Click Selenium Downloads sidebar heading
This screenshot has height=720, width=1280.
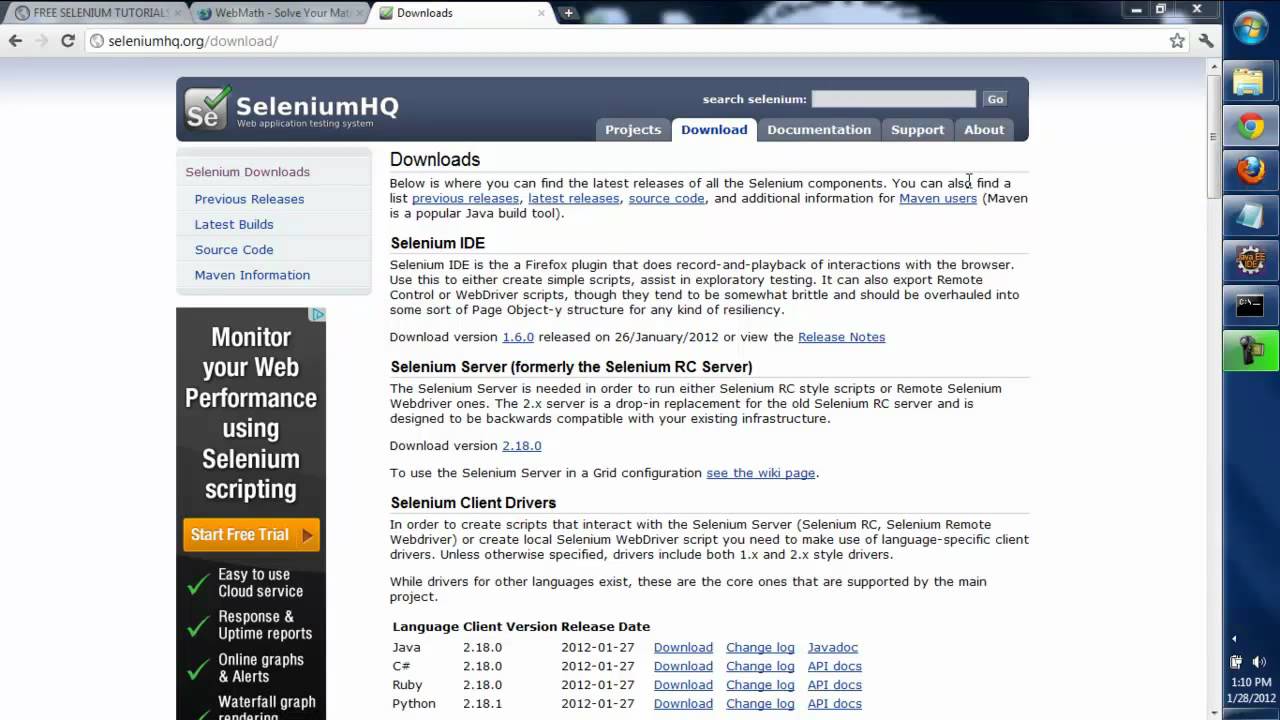click(247, 172)
